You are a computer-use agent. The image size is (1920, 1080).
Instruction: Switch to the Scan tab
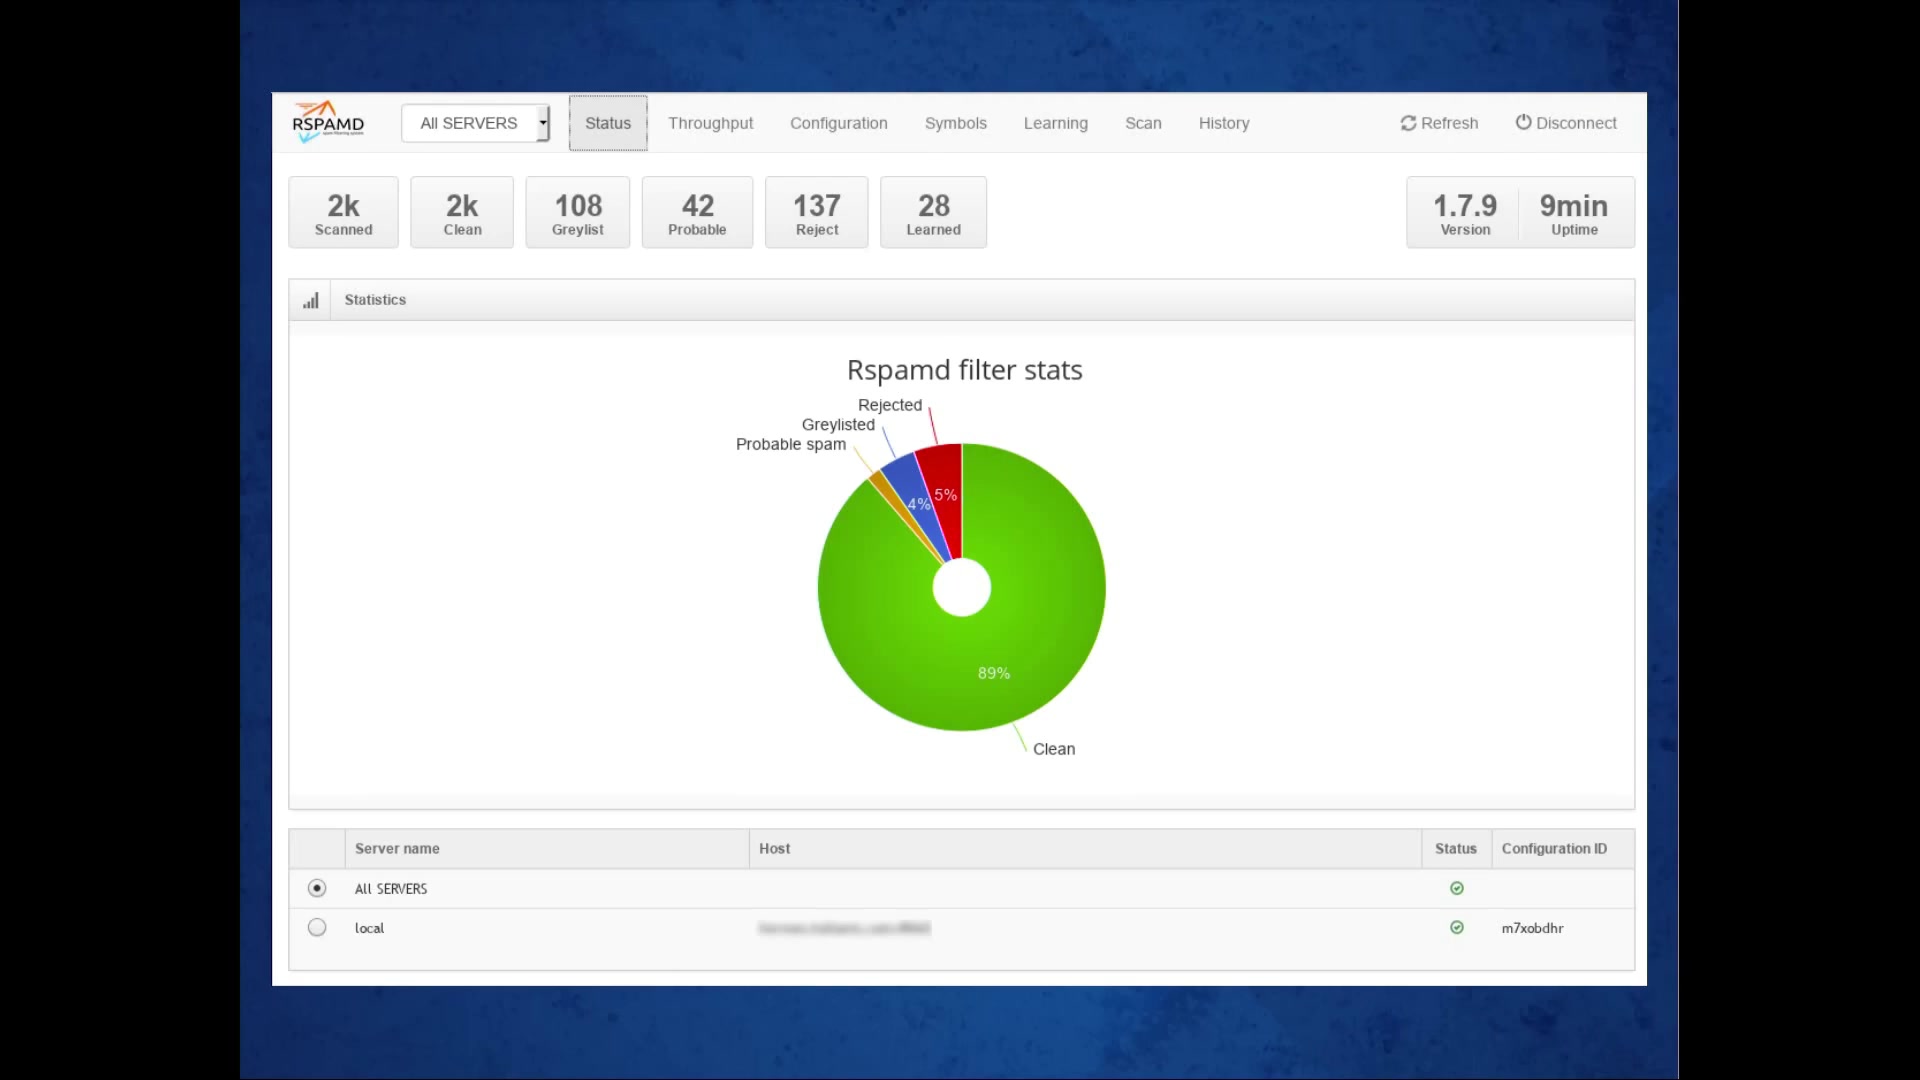click(1143, 123)
